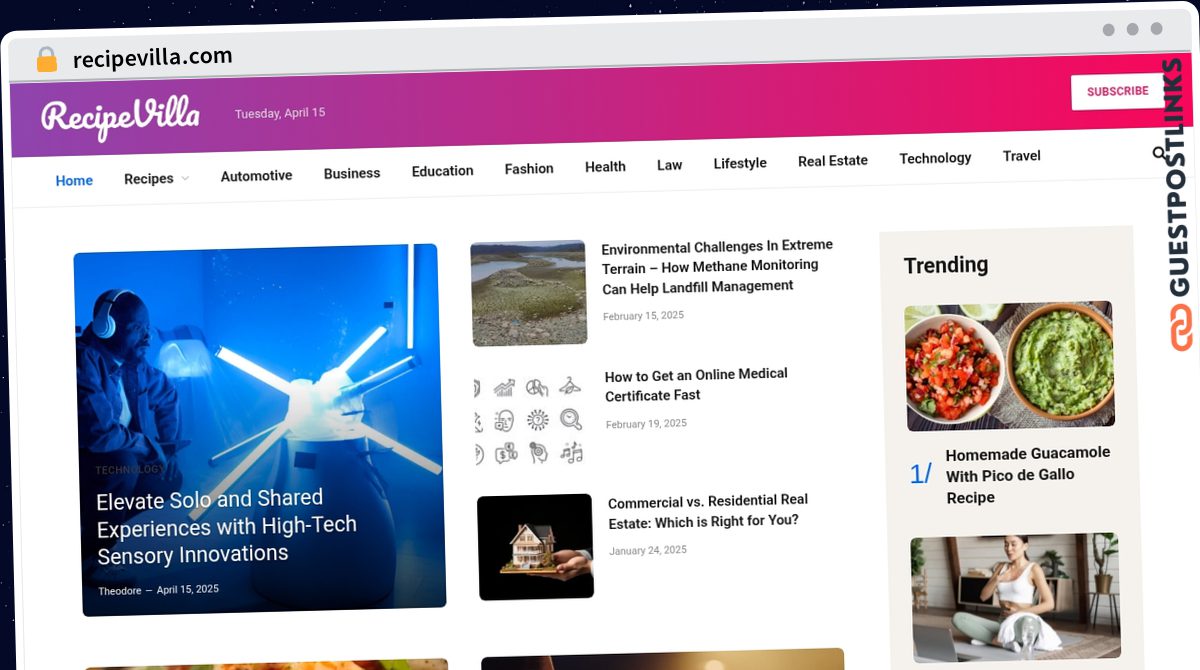Open author Theodore's profile link
This screenshot has height=670, width=1200.
coord(120,591)
